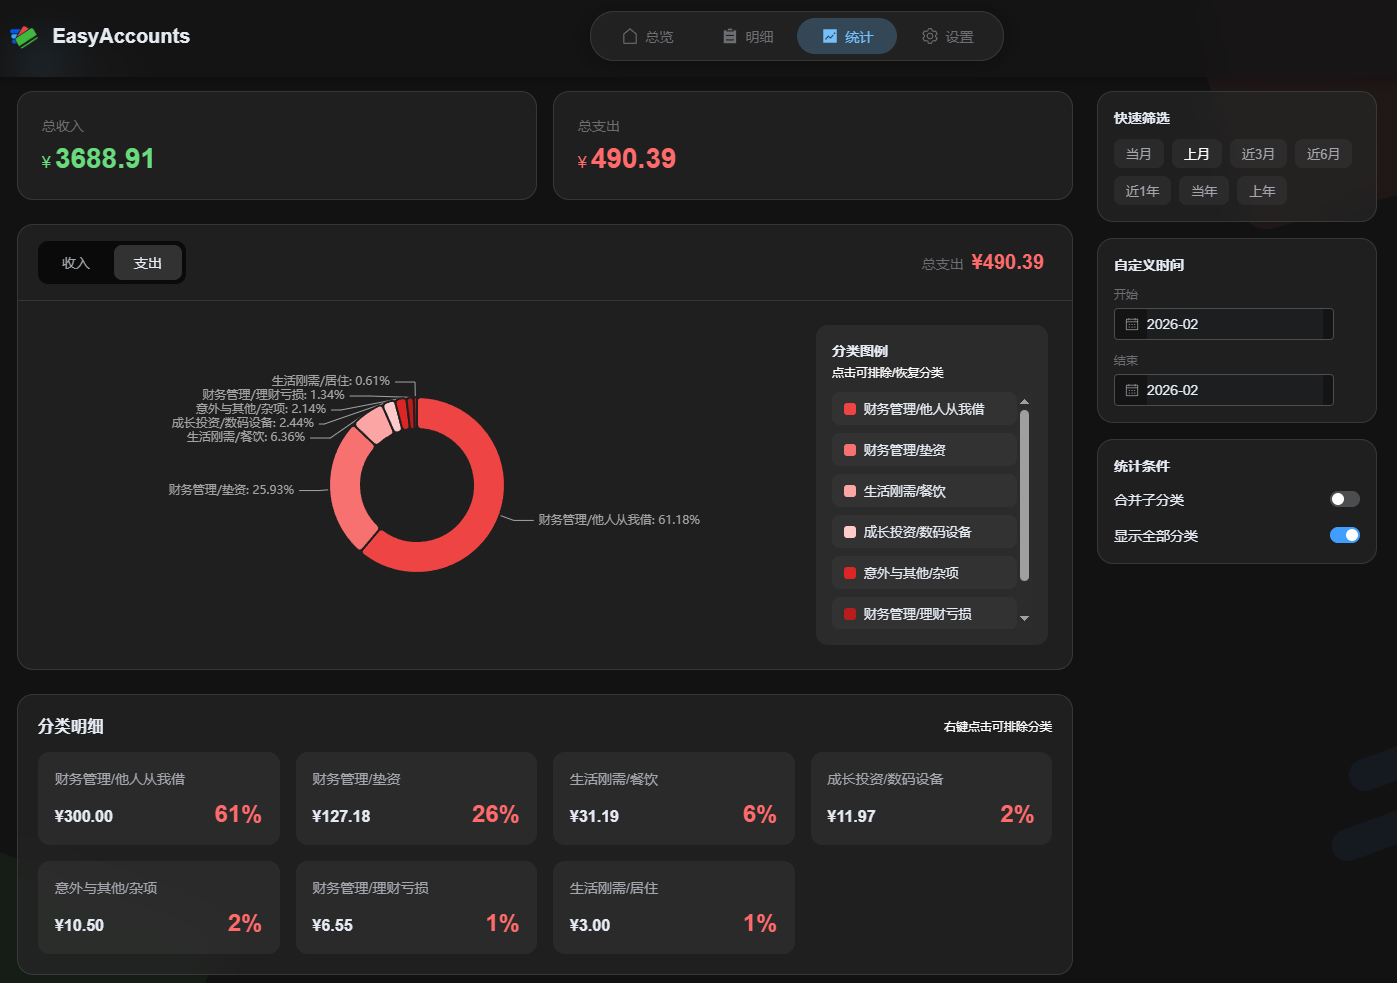Click the calendar icon in 开始 field
1397x983 pixels.
[x=1132, y=325]
